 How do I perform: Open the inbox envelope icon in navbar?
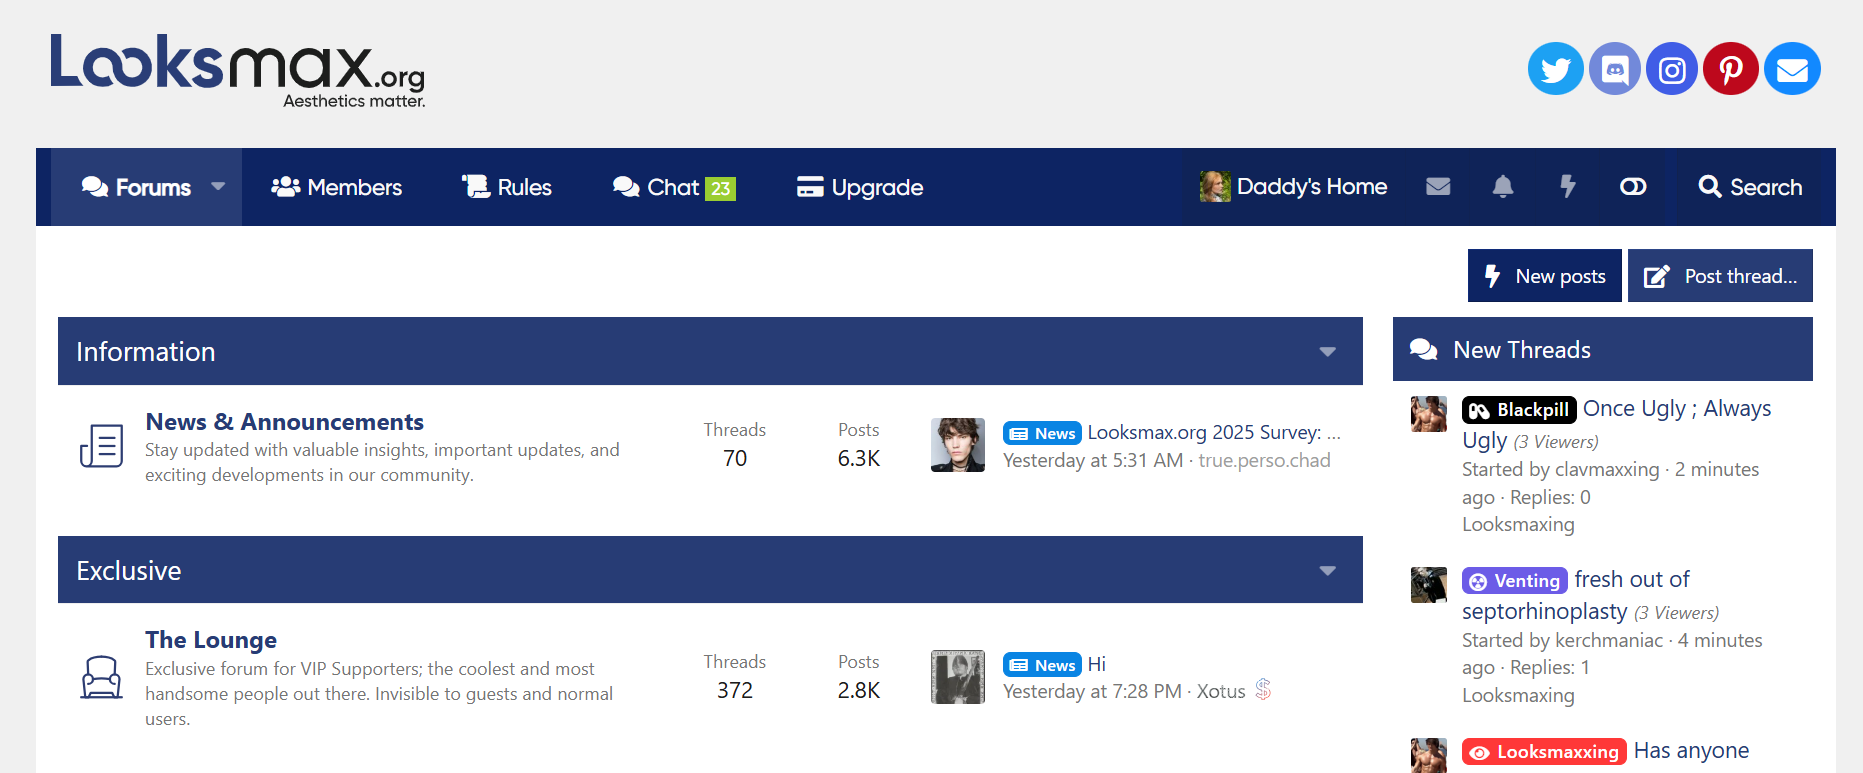(1438, 187)
